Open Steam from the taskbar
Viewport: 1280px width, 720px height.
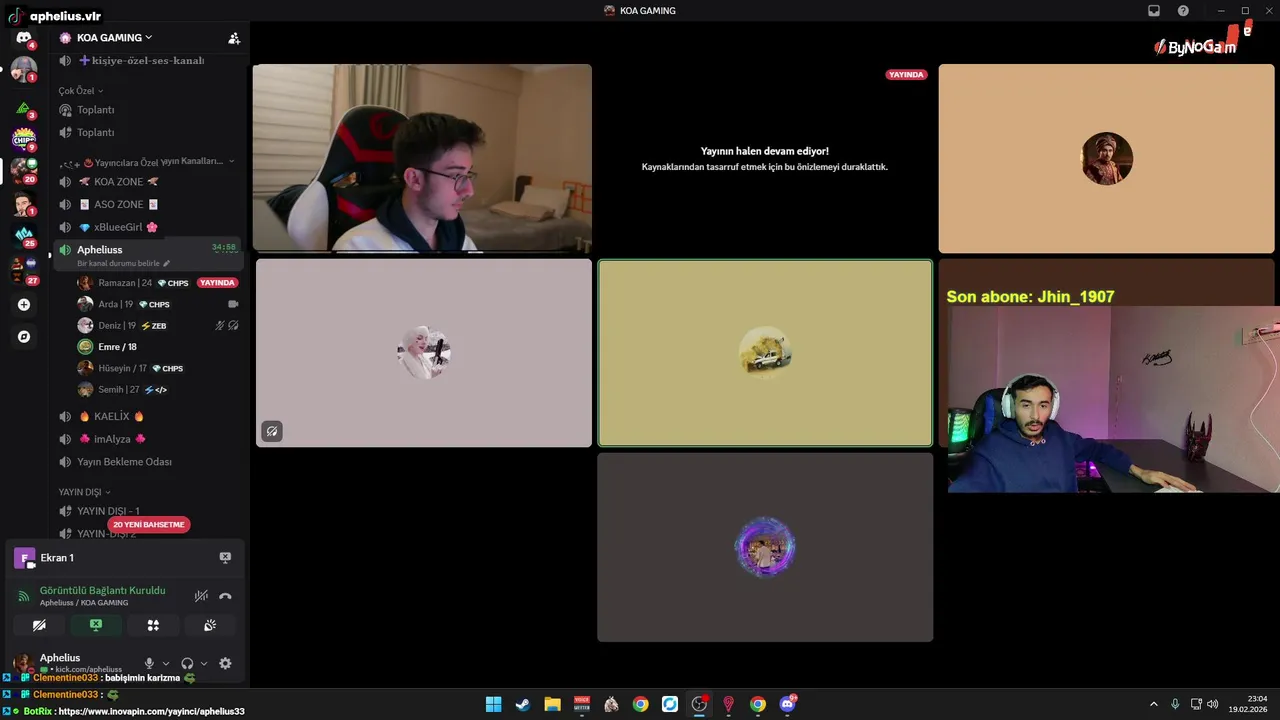[522, 704]
